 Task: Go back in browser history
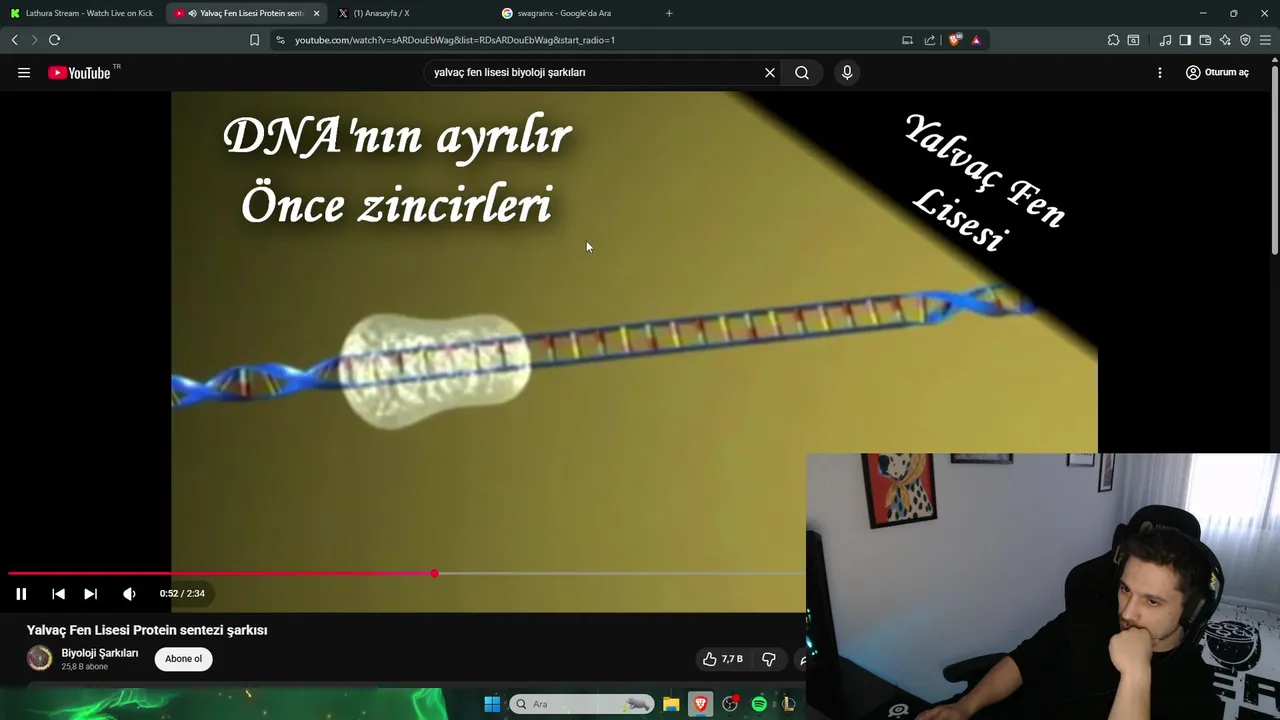[14, 40]
